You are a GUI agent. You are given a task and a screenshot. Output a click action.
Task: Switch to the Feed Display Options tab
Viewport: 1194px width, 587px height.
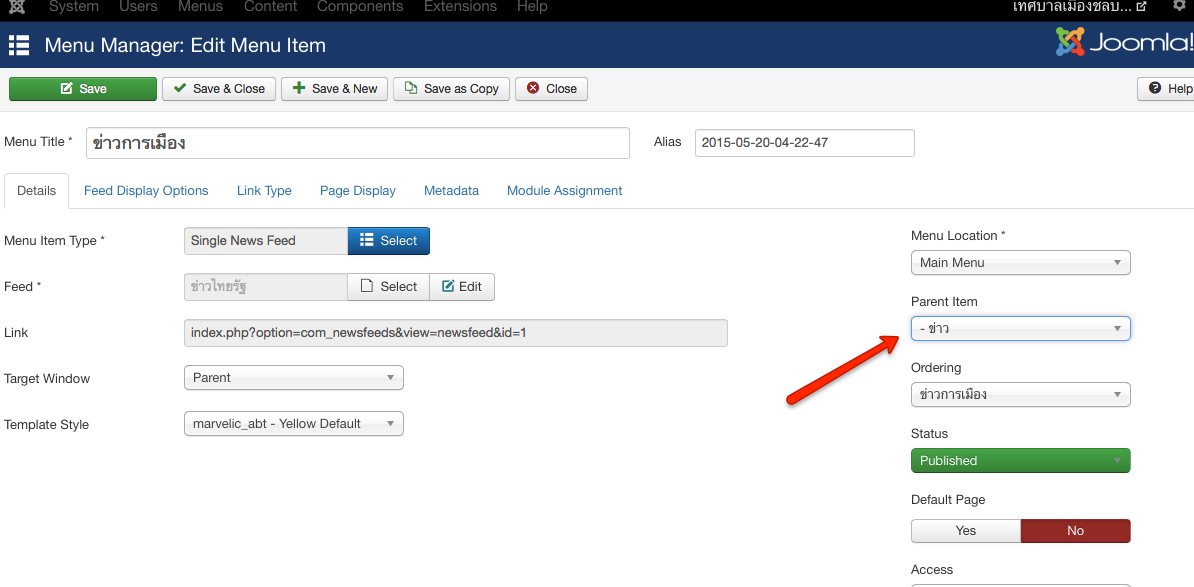(146, 191)
